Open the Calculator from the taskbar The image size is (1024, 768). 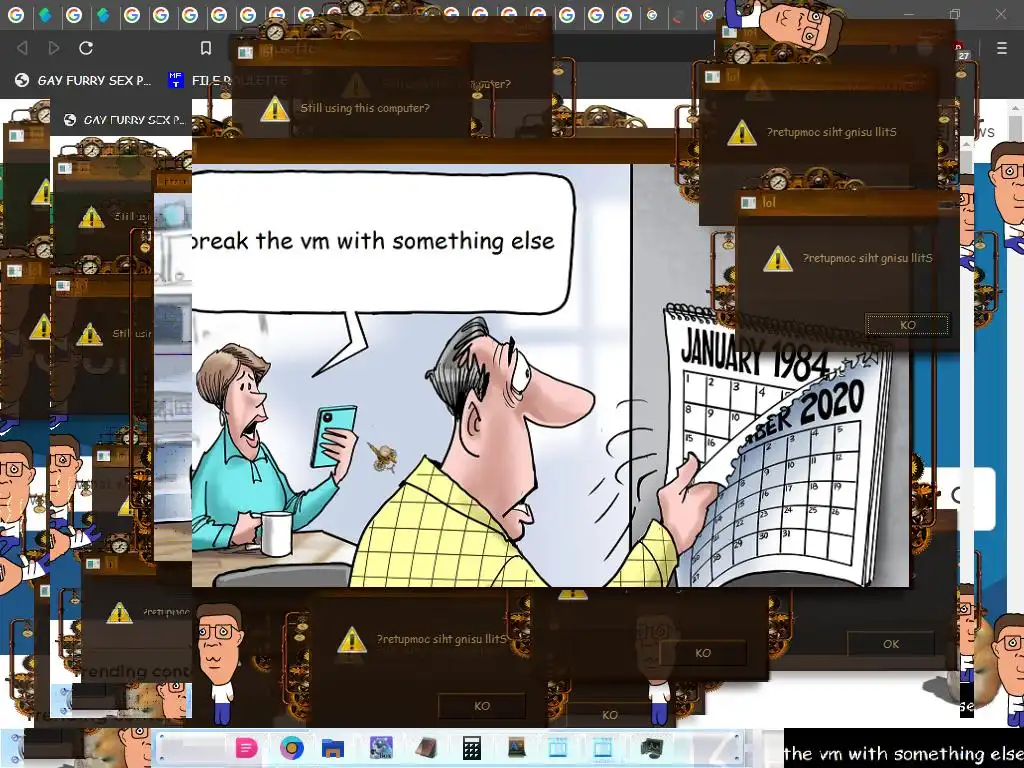(x=472, y=748)
